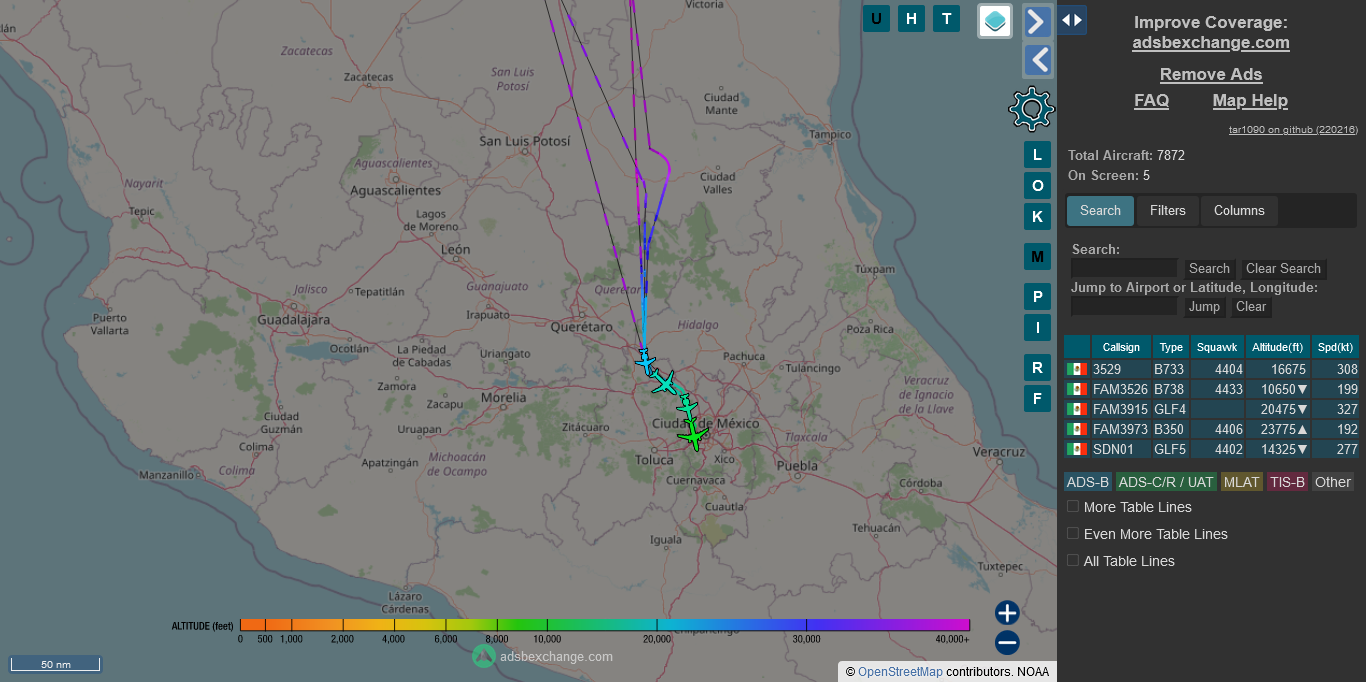Sort table by Squawk column

pyautogui.click(x=1217, y=347)
